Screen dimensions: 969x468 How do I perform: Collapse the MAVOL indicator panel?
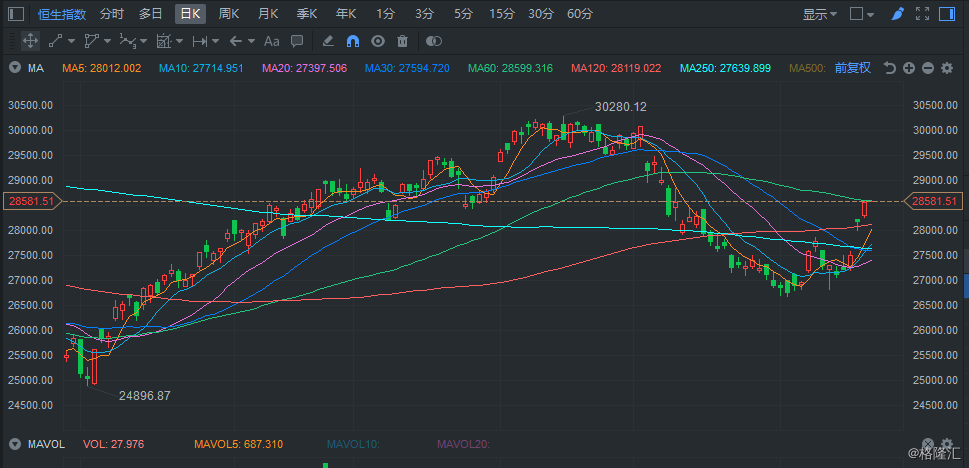pyautogui.click(x=15, y=443)
